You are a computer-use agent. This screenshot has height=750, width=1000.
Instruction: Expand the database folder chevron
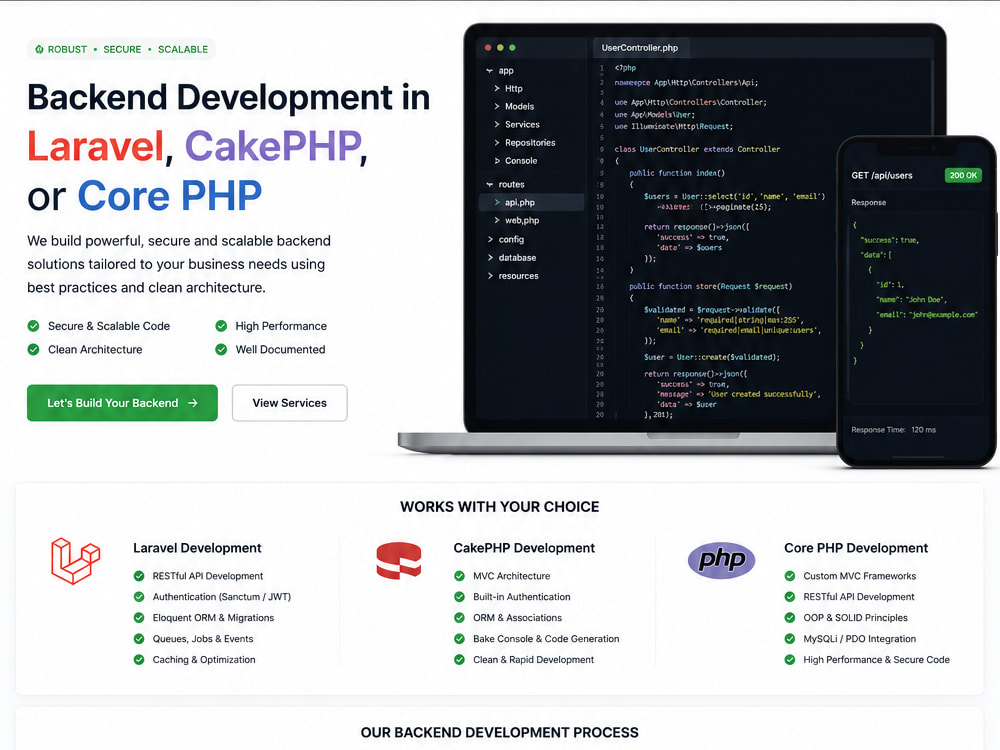(490, 258)
